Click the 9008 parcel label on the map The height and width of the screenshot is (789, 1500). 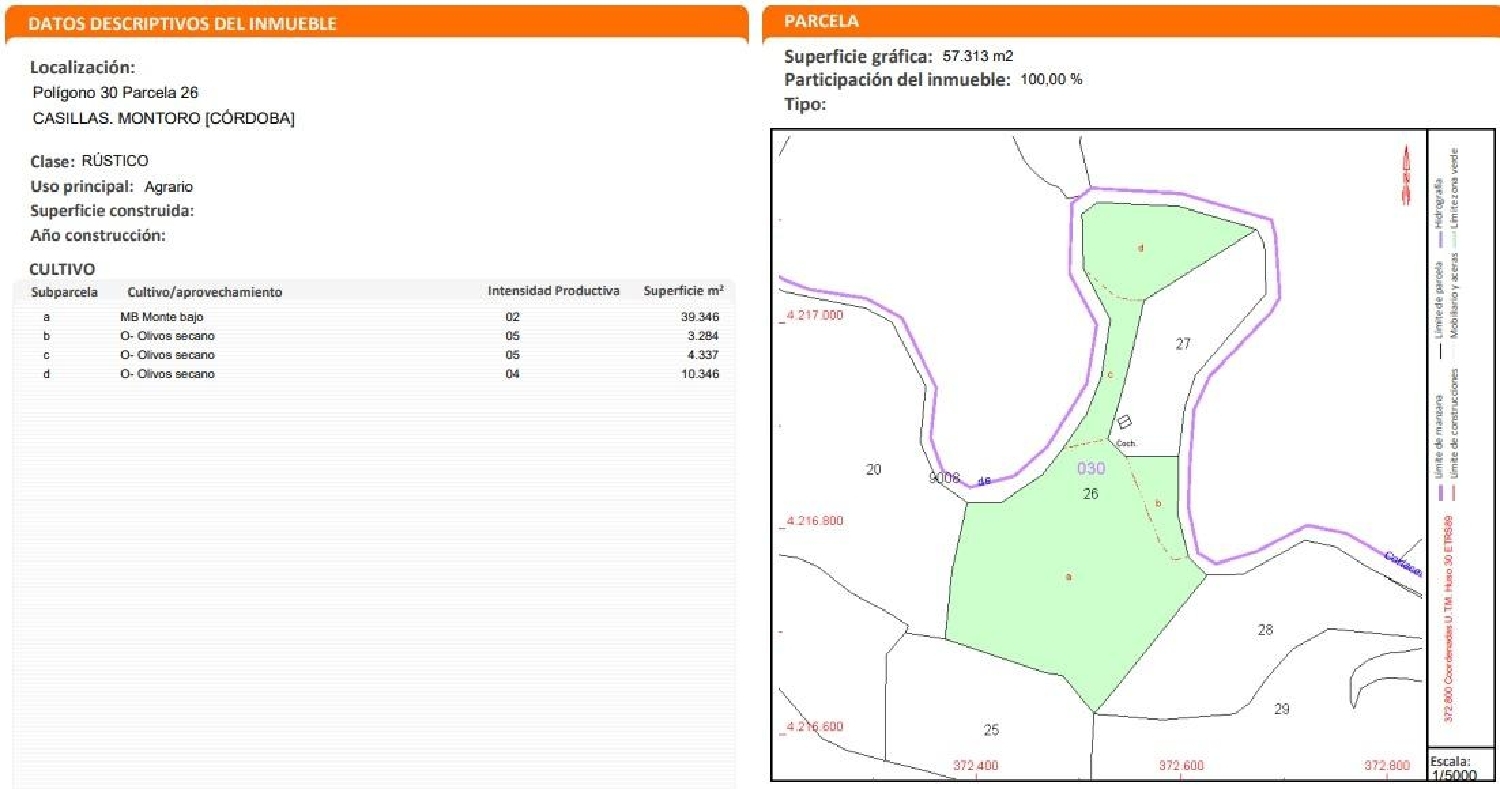point(945,478)
